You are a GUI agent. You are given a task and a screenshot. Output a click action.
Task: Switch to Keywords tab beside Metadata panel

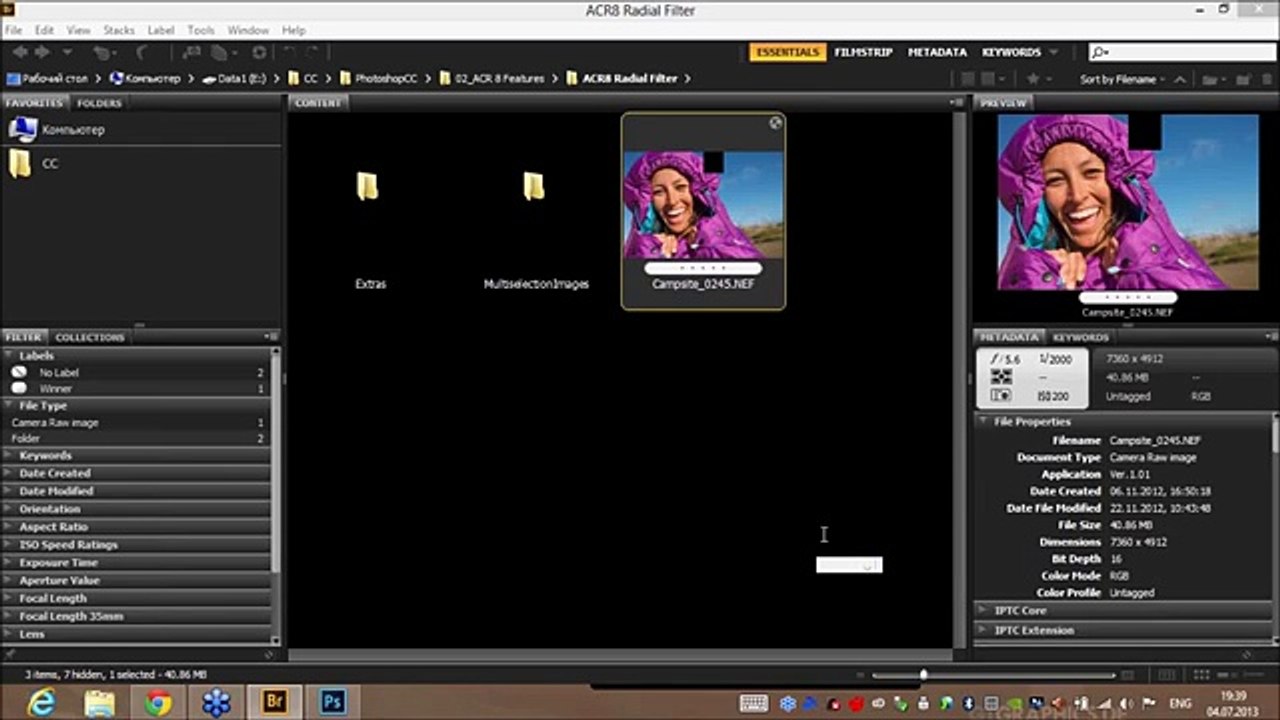(x=1081, y=337)
